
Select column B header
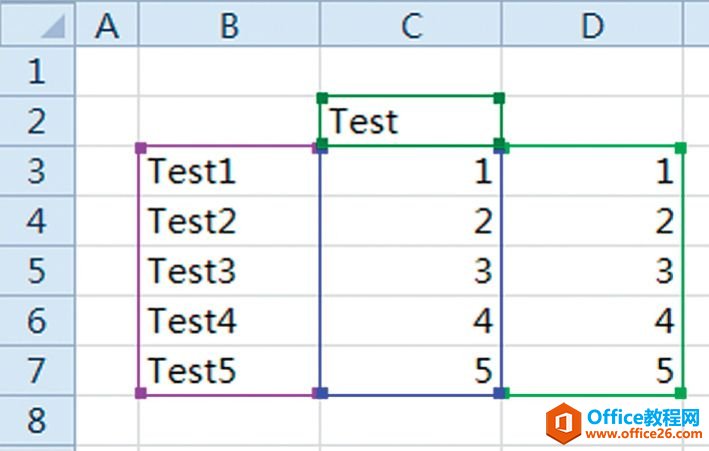click(x=229, y=24)
